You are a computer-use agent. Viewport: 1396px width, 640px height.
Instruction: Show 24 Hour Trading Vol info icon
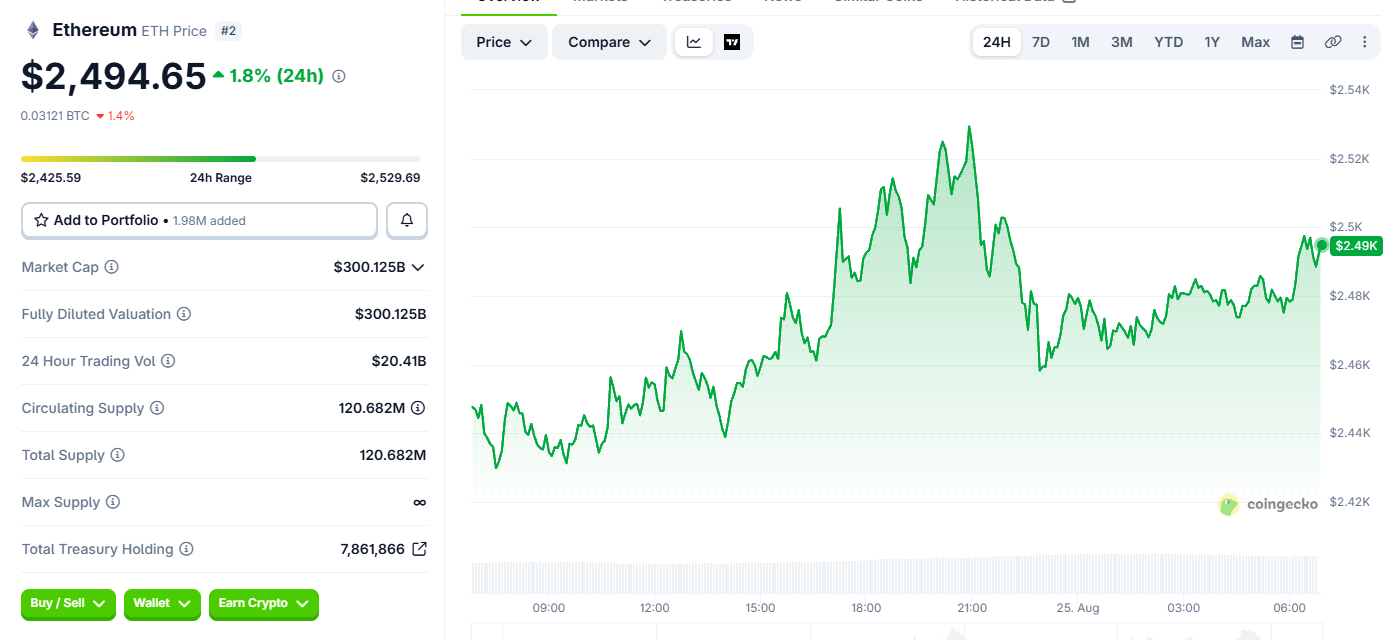coord(168,361)
